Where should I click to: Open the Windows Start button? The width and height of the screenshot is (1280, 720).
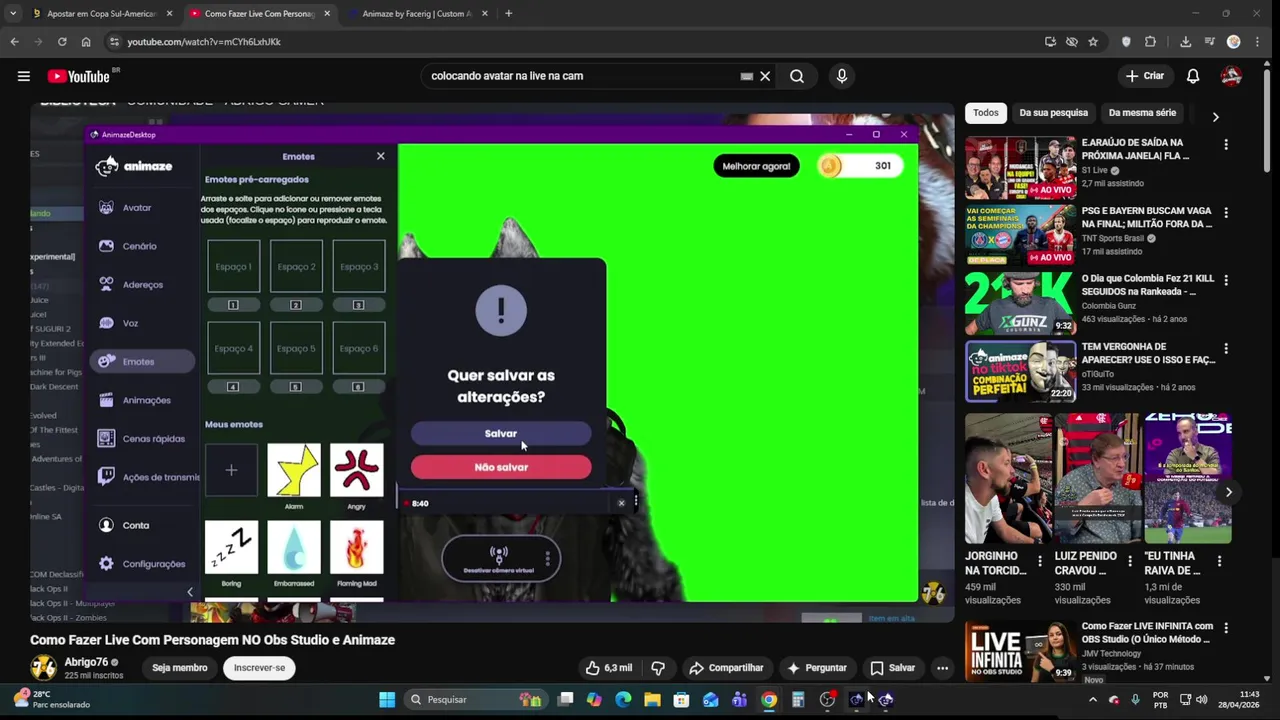coord(387,700)
